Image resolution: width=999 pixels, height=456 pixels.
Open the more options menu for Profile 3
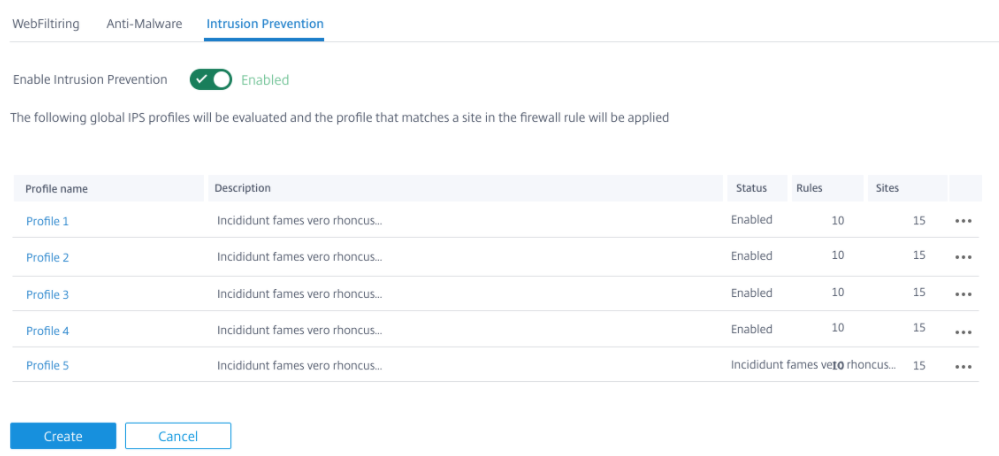(x=963, y=294)
